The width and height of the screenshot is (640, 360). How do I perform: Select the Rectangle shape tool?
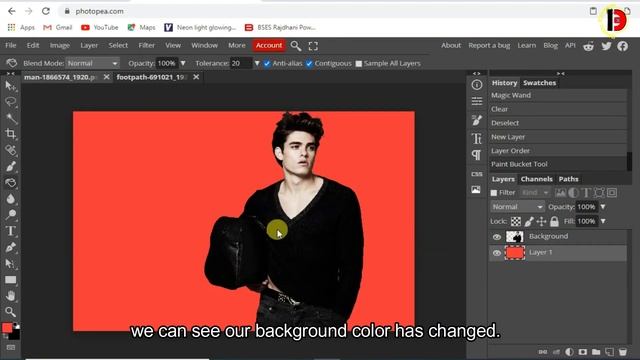pyautogui.click(x=11, y=280)
